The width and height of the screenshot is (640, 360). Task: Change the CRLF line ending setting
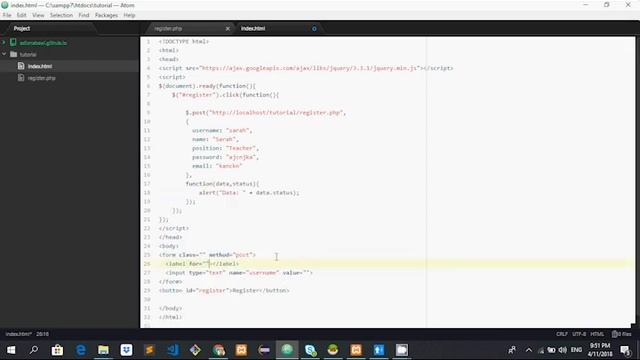[562, 334]
